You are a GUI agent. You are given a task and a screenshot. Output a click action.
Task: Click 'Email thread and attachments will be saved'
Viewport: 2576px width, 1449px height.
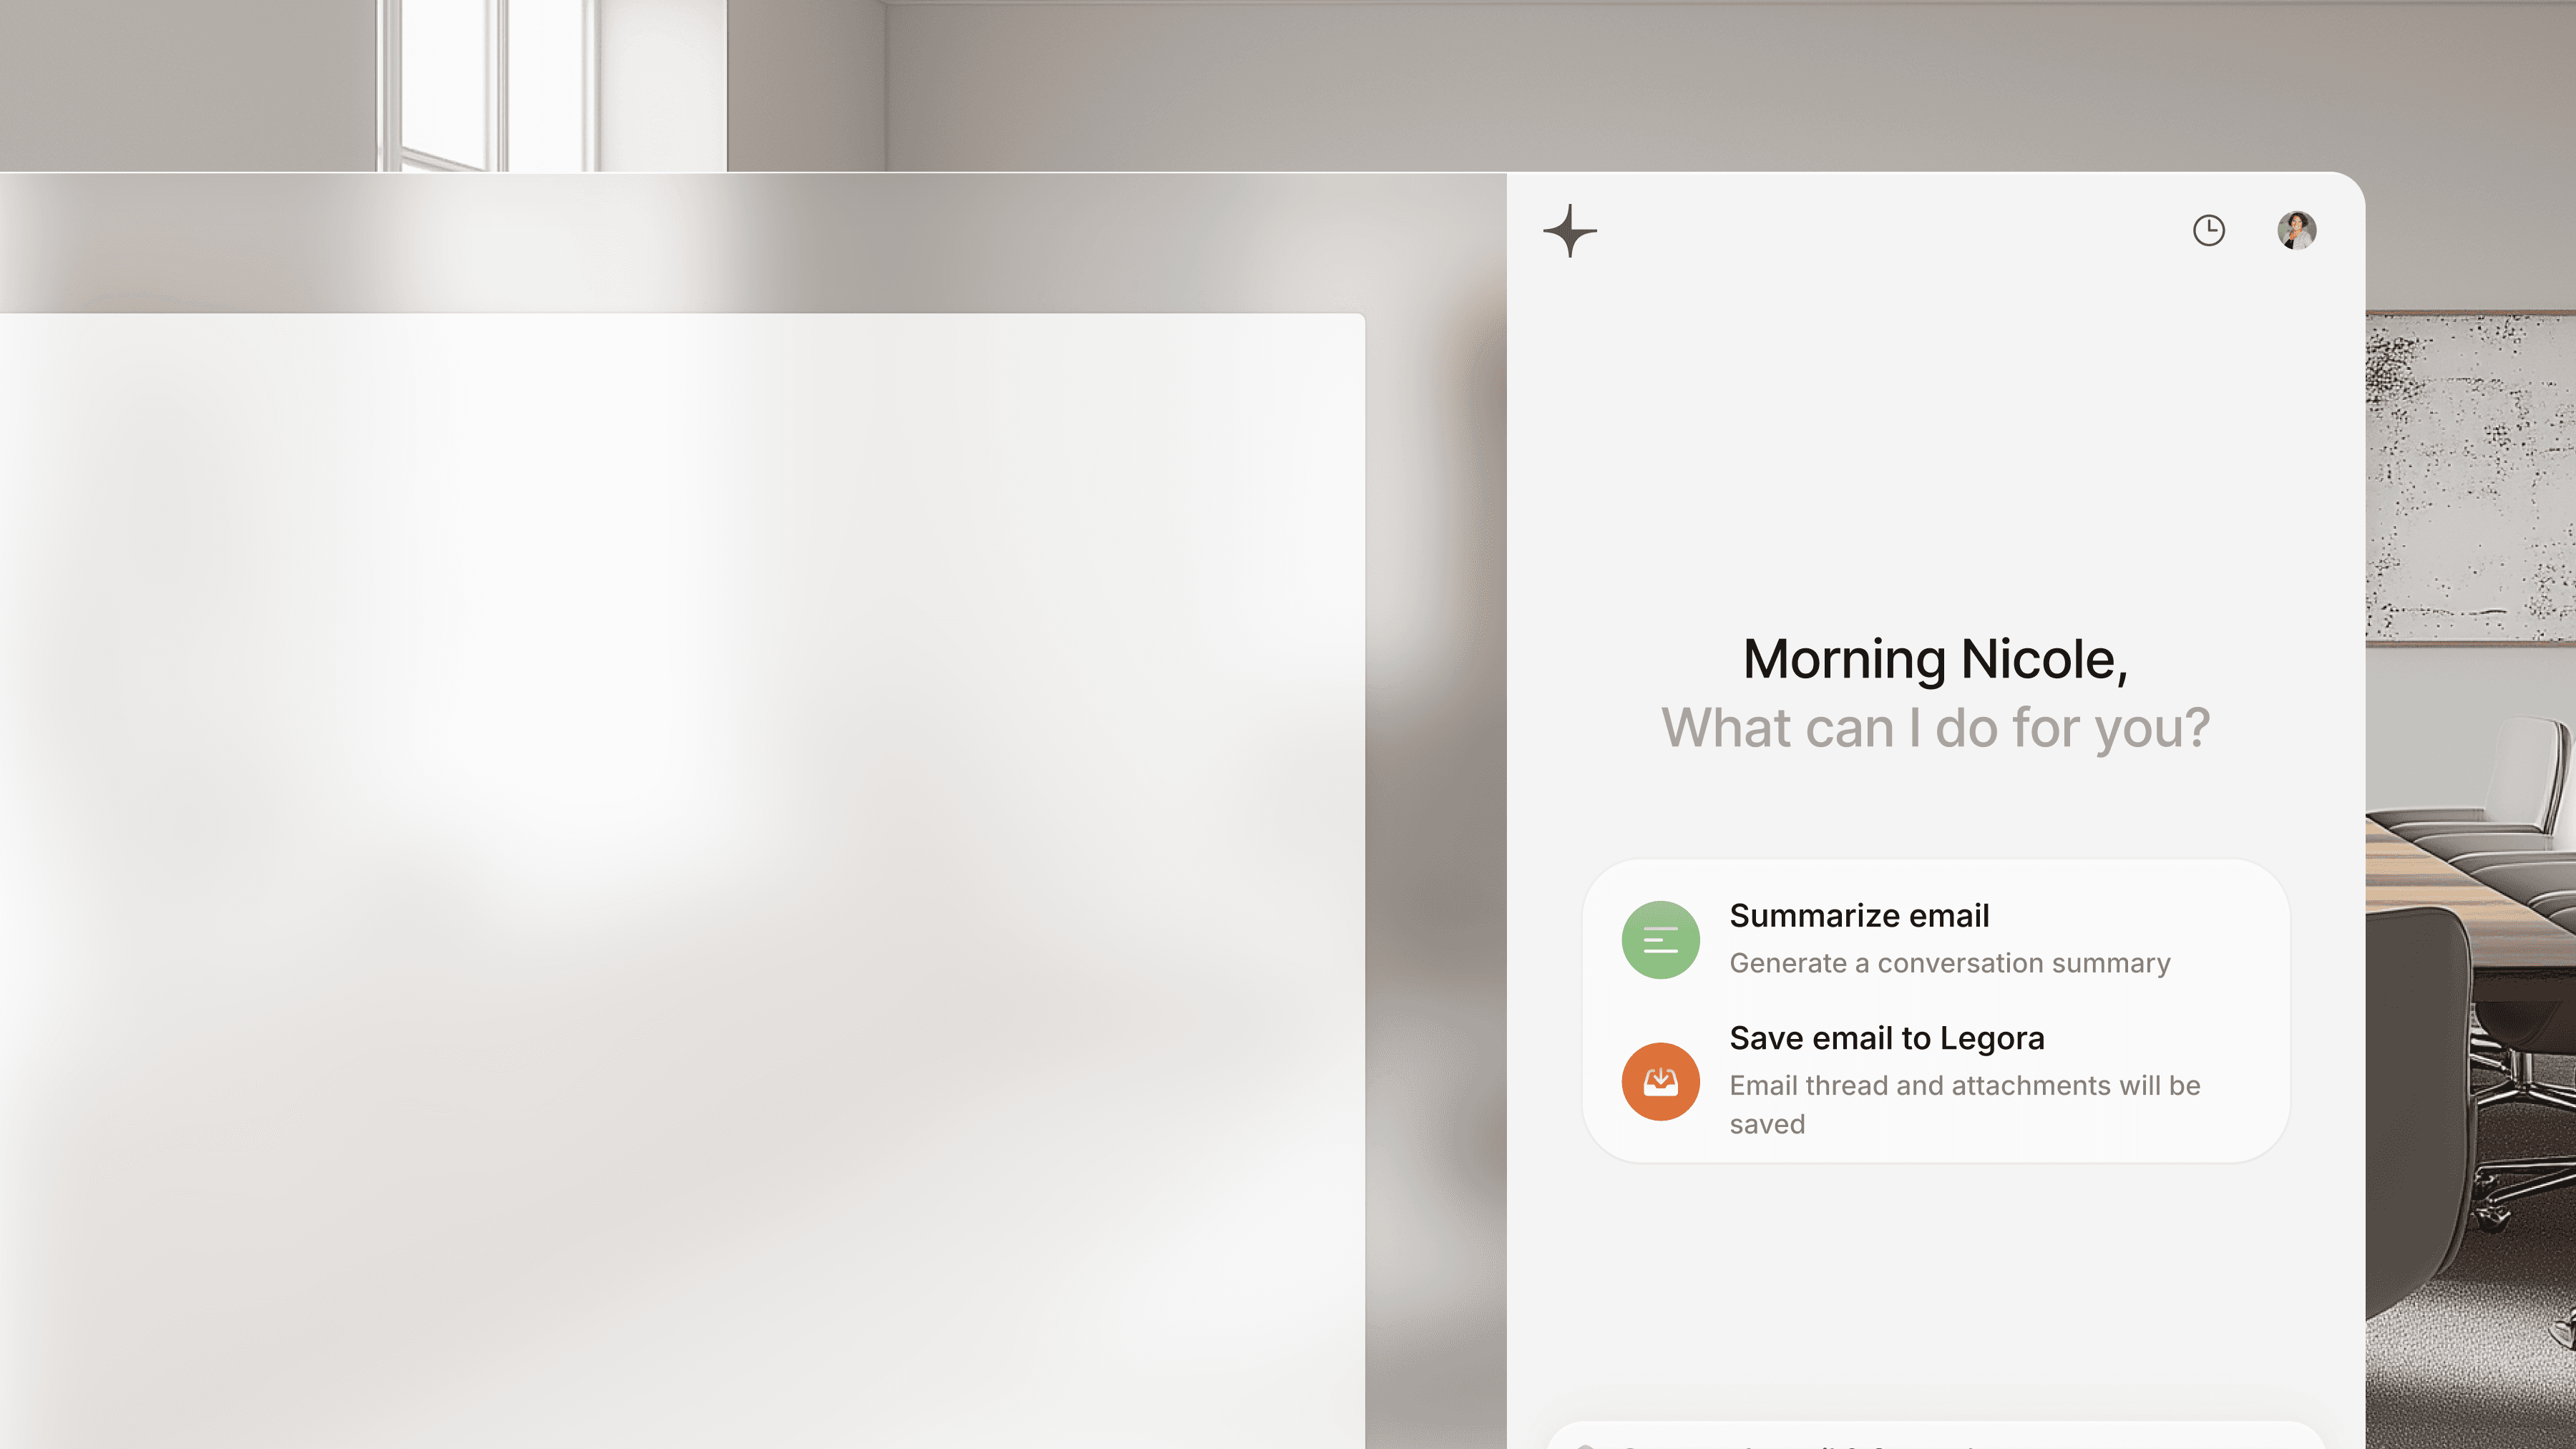[x=1964, y=1086]
